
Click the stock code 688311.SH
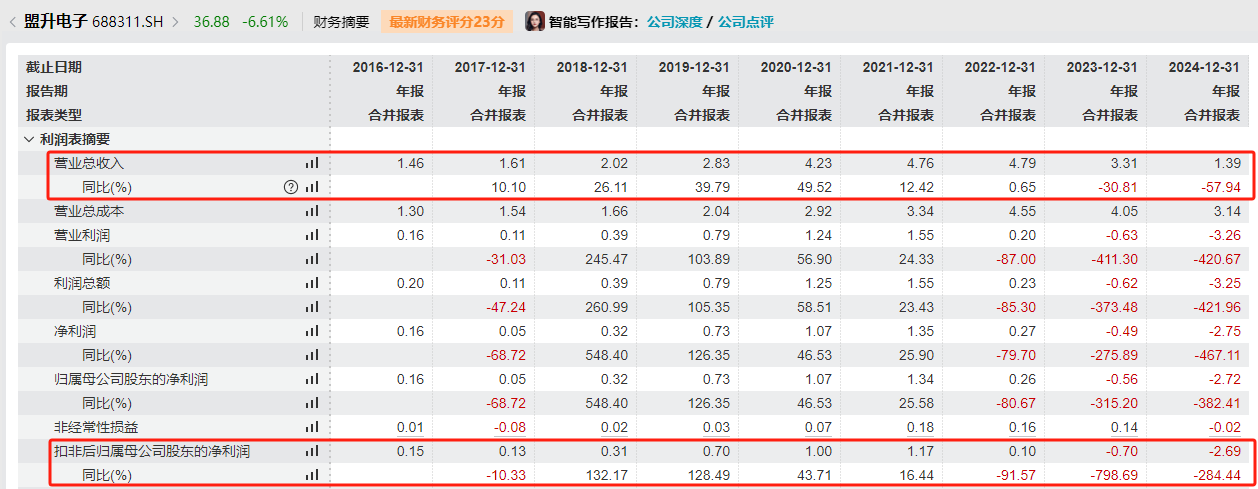click(129, 21)
